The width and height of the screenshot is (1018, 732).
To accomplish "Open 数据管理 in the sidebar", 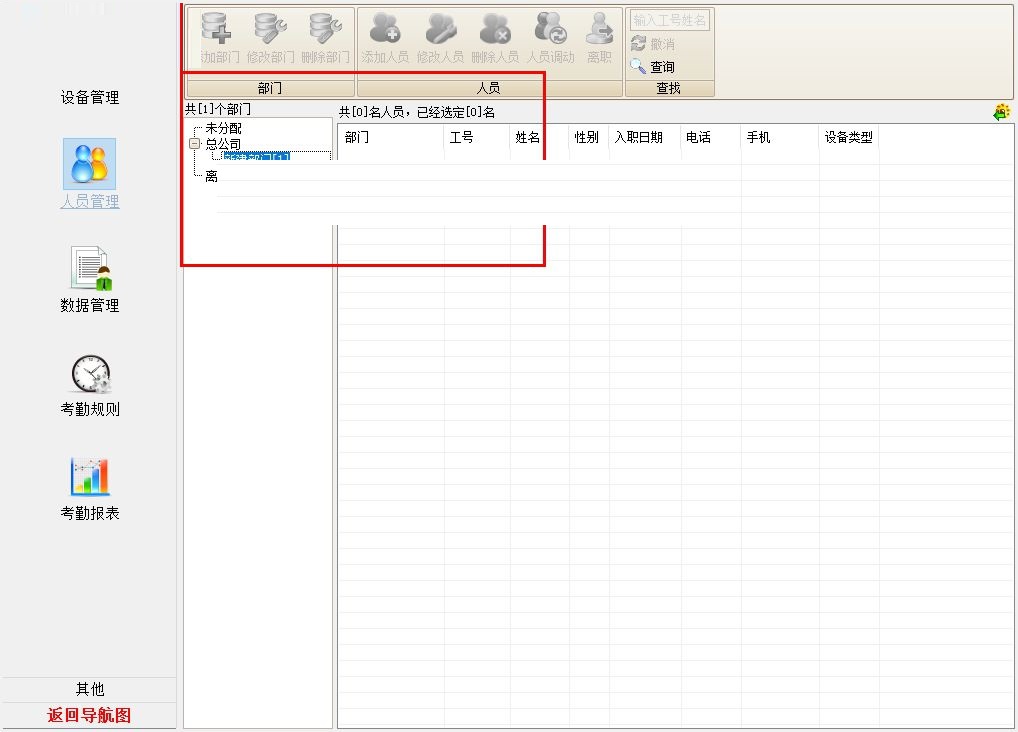I will (x=90, y=279).
